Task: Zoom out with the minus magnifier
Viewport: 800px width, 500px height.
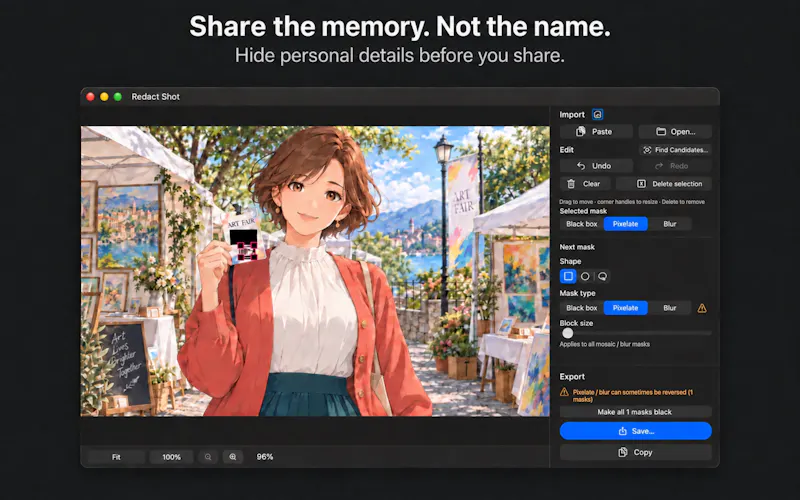Action: 208,457
